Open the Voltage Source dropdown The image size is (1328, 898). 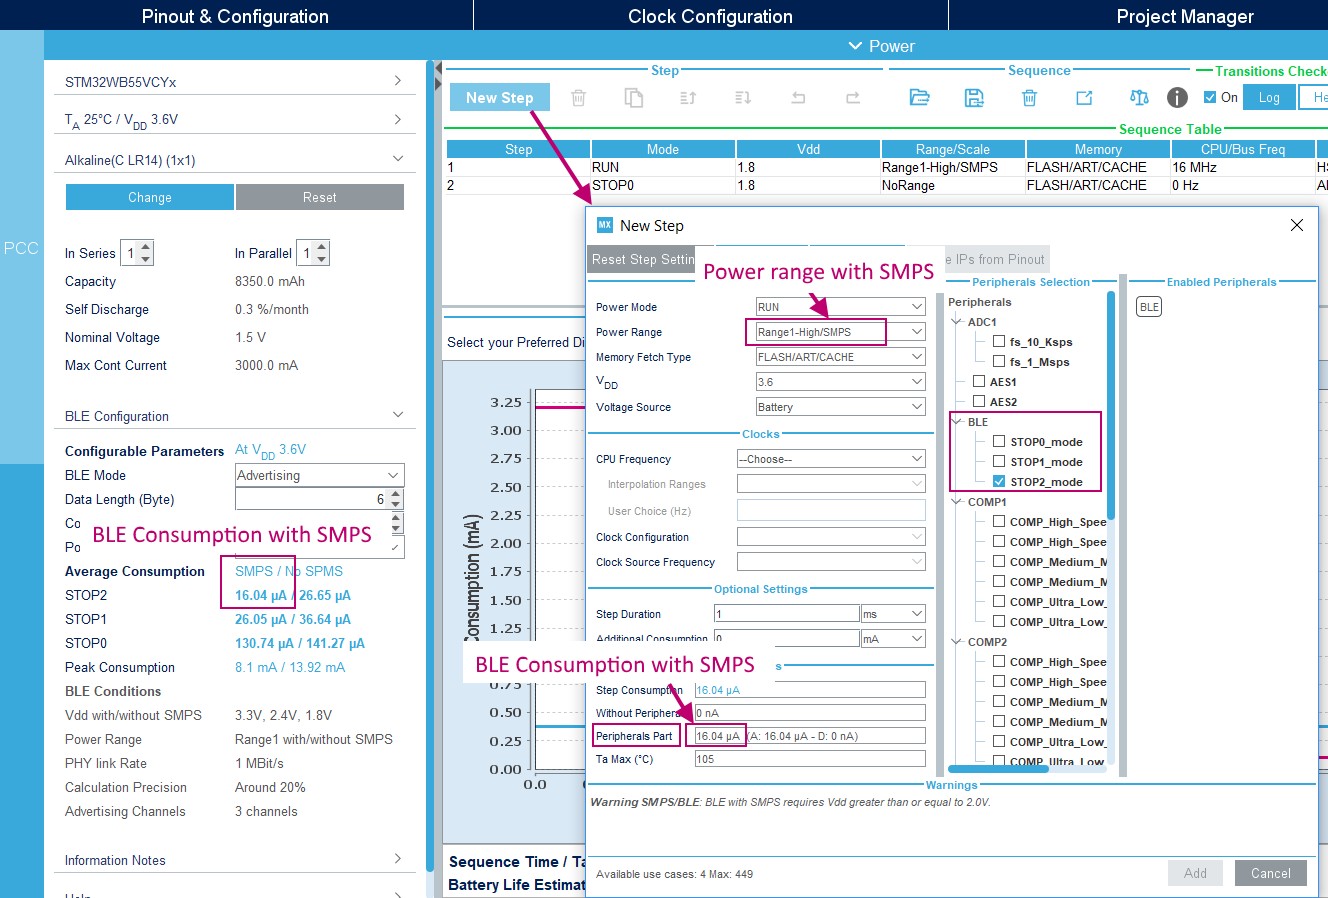coord(840,407)
